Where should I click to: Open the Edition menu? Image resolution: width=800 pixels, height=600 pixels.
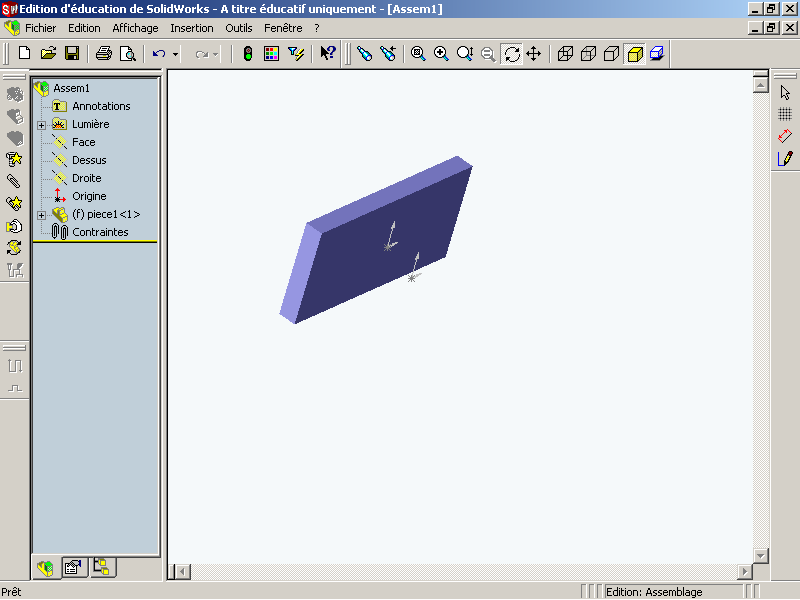point(84,28)
